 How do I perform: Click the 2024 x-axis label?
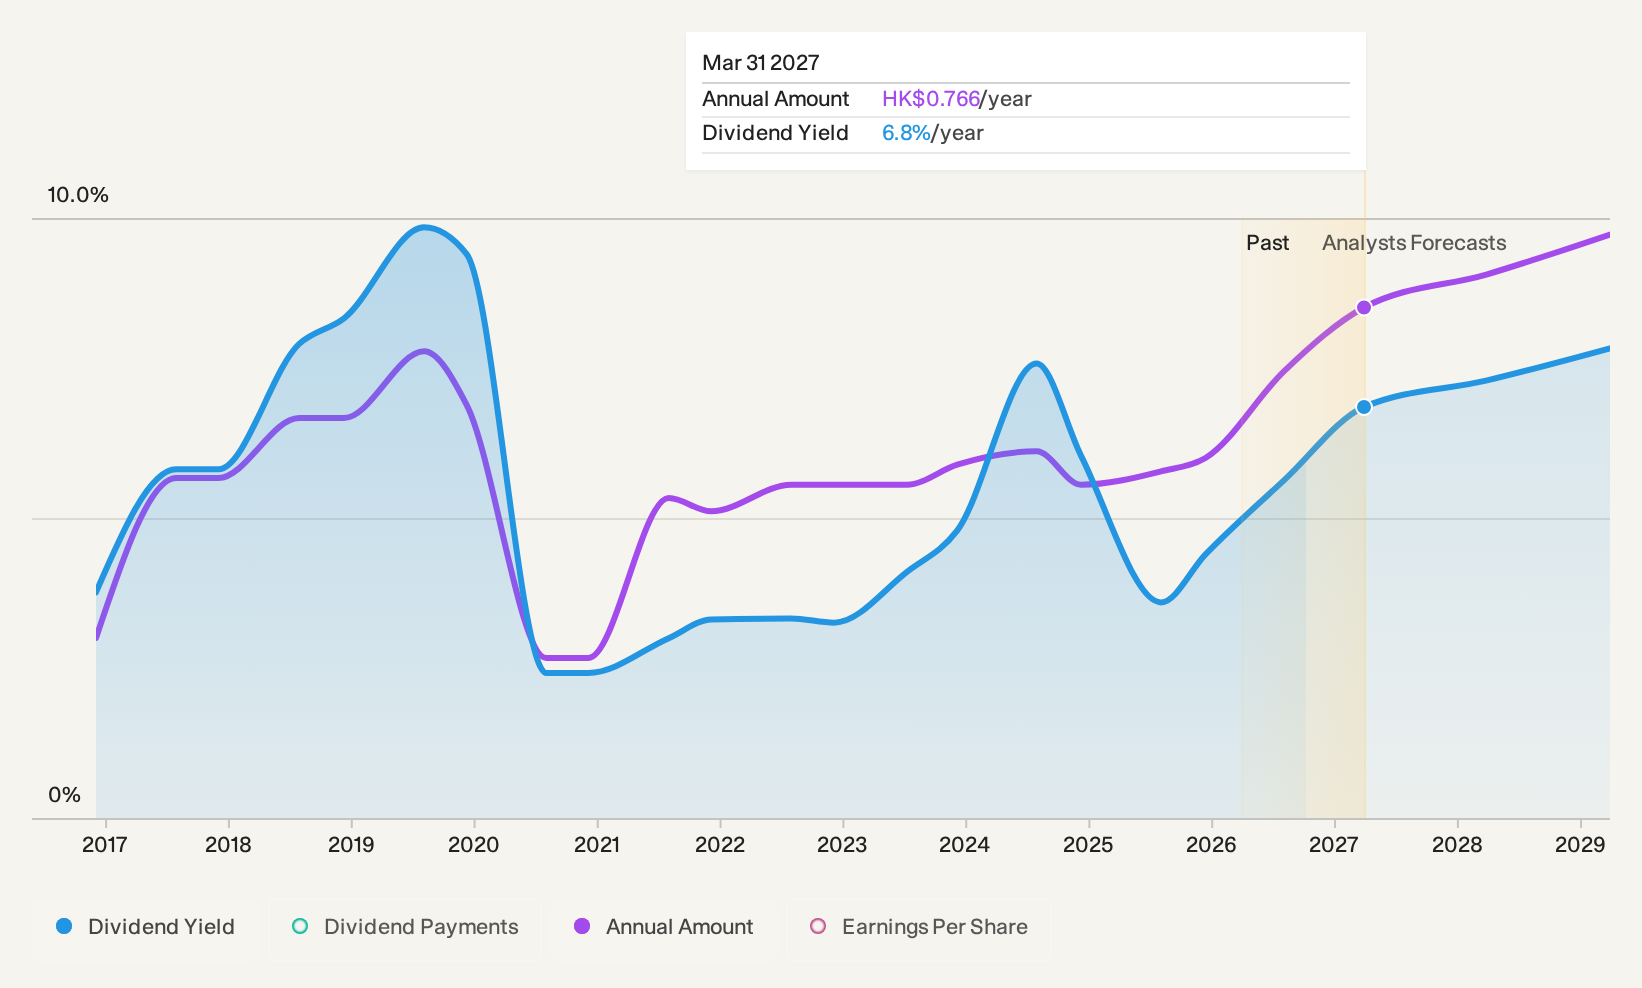point(965,845)
